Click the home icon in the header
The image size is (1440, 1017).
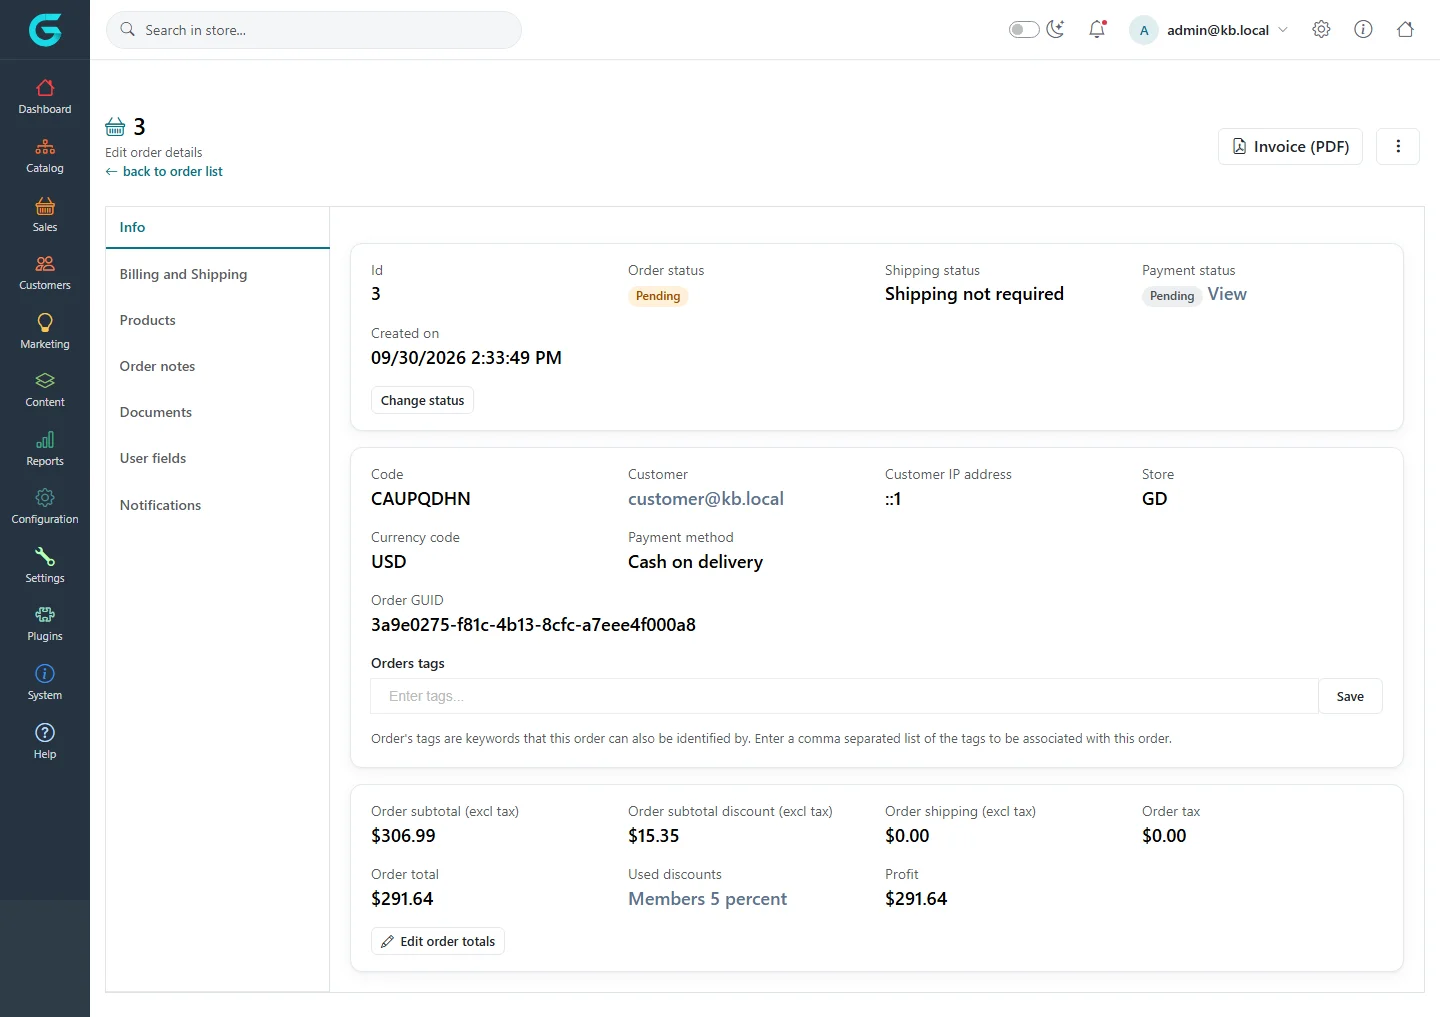[1405, 29]
